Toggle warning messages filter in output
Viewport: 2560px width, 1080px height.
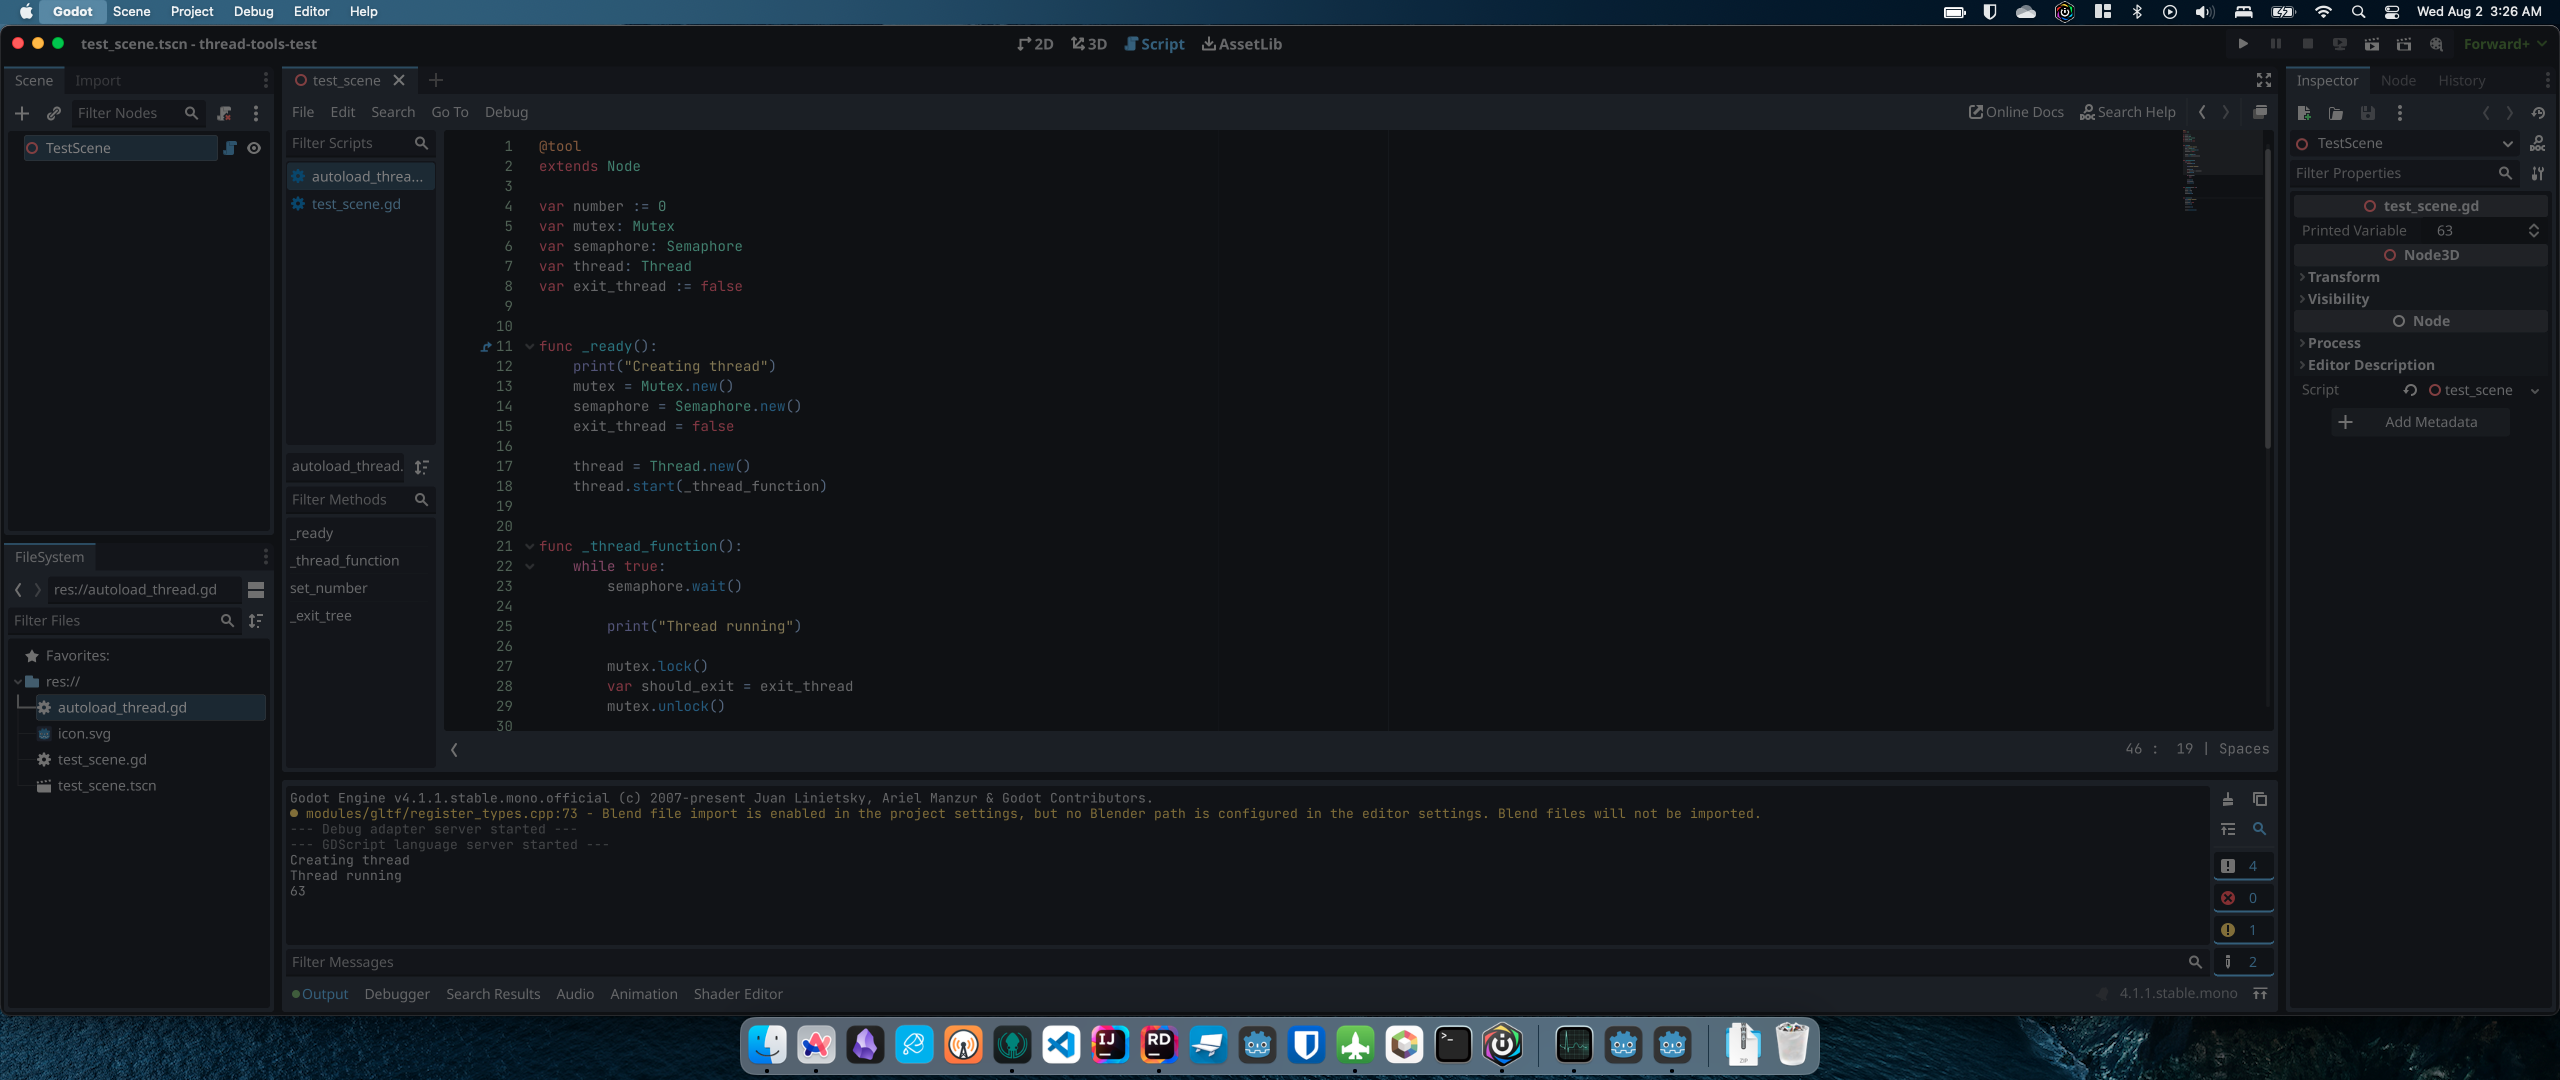click(2240, 930)
